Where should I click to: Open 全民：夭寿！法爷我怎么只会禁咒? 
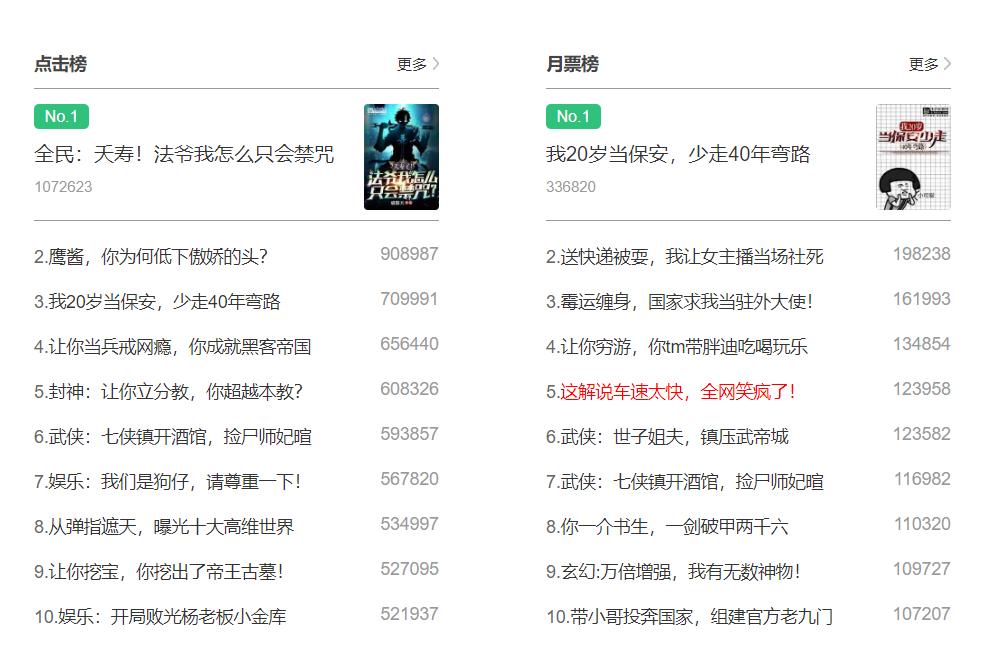pos(184,154)
